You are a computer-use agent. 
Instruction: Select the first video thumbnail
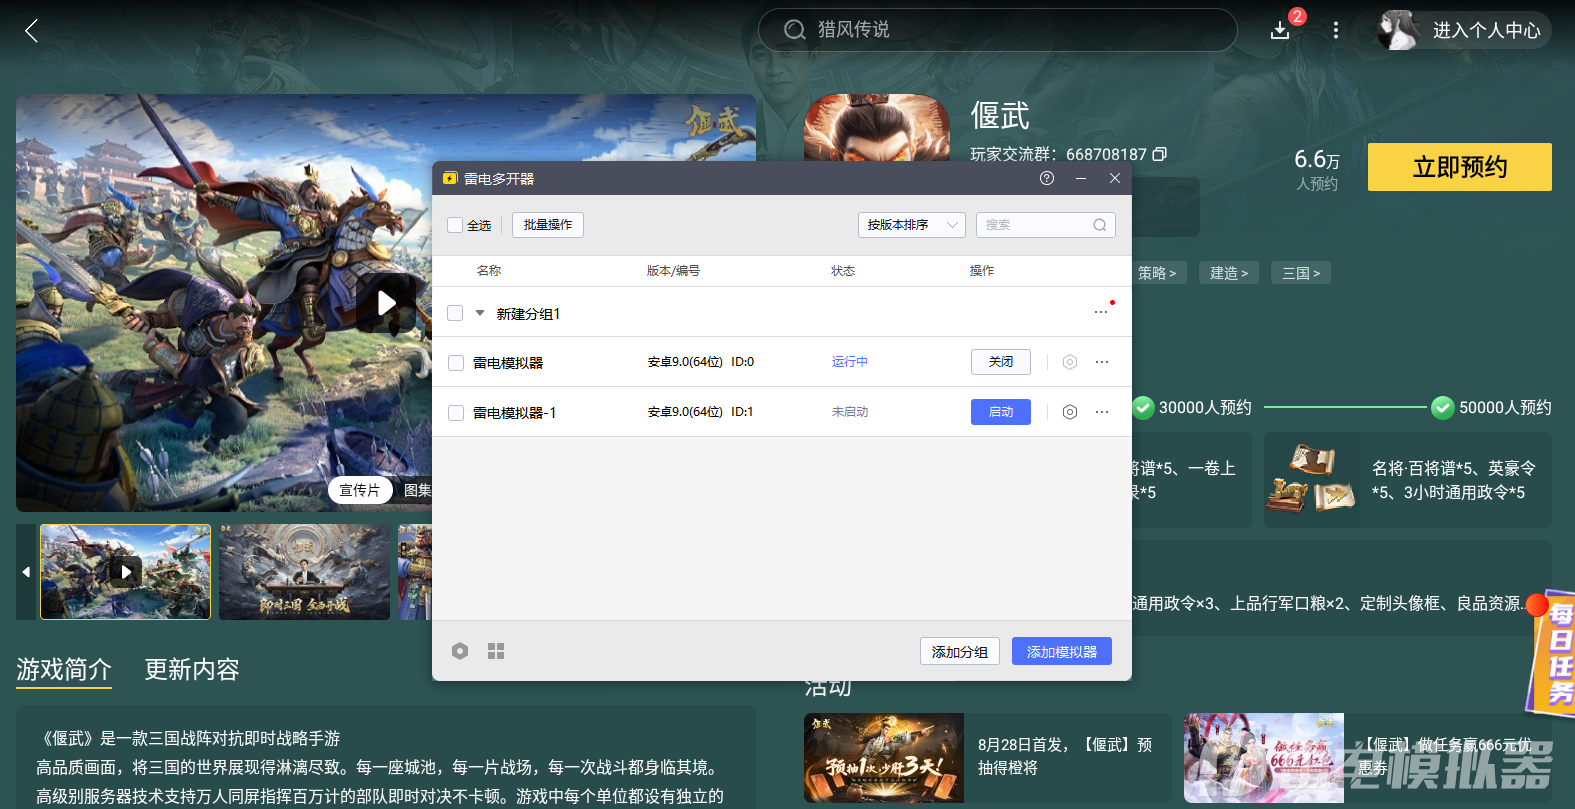pyautogui.click(x=126, y=572)
